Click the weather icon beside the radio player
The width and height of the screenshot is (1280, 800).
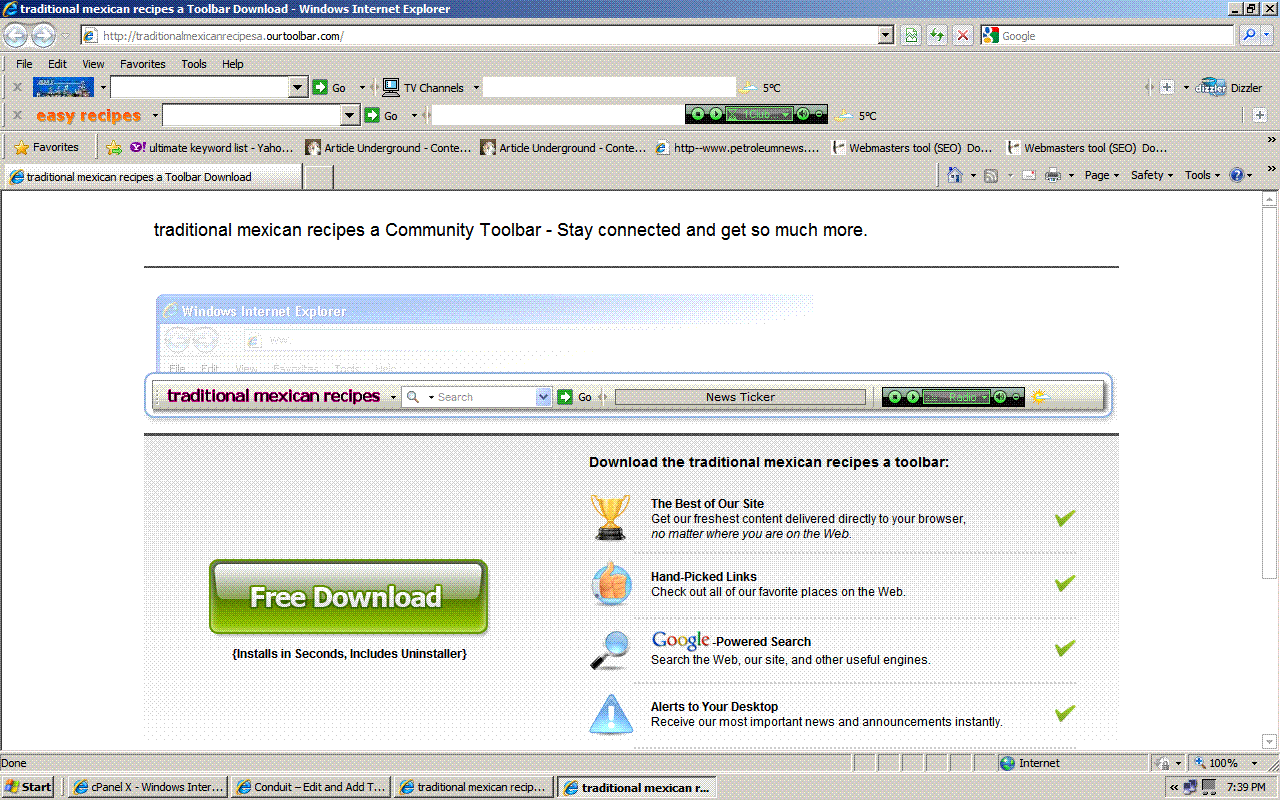(x=845, y=116)
